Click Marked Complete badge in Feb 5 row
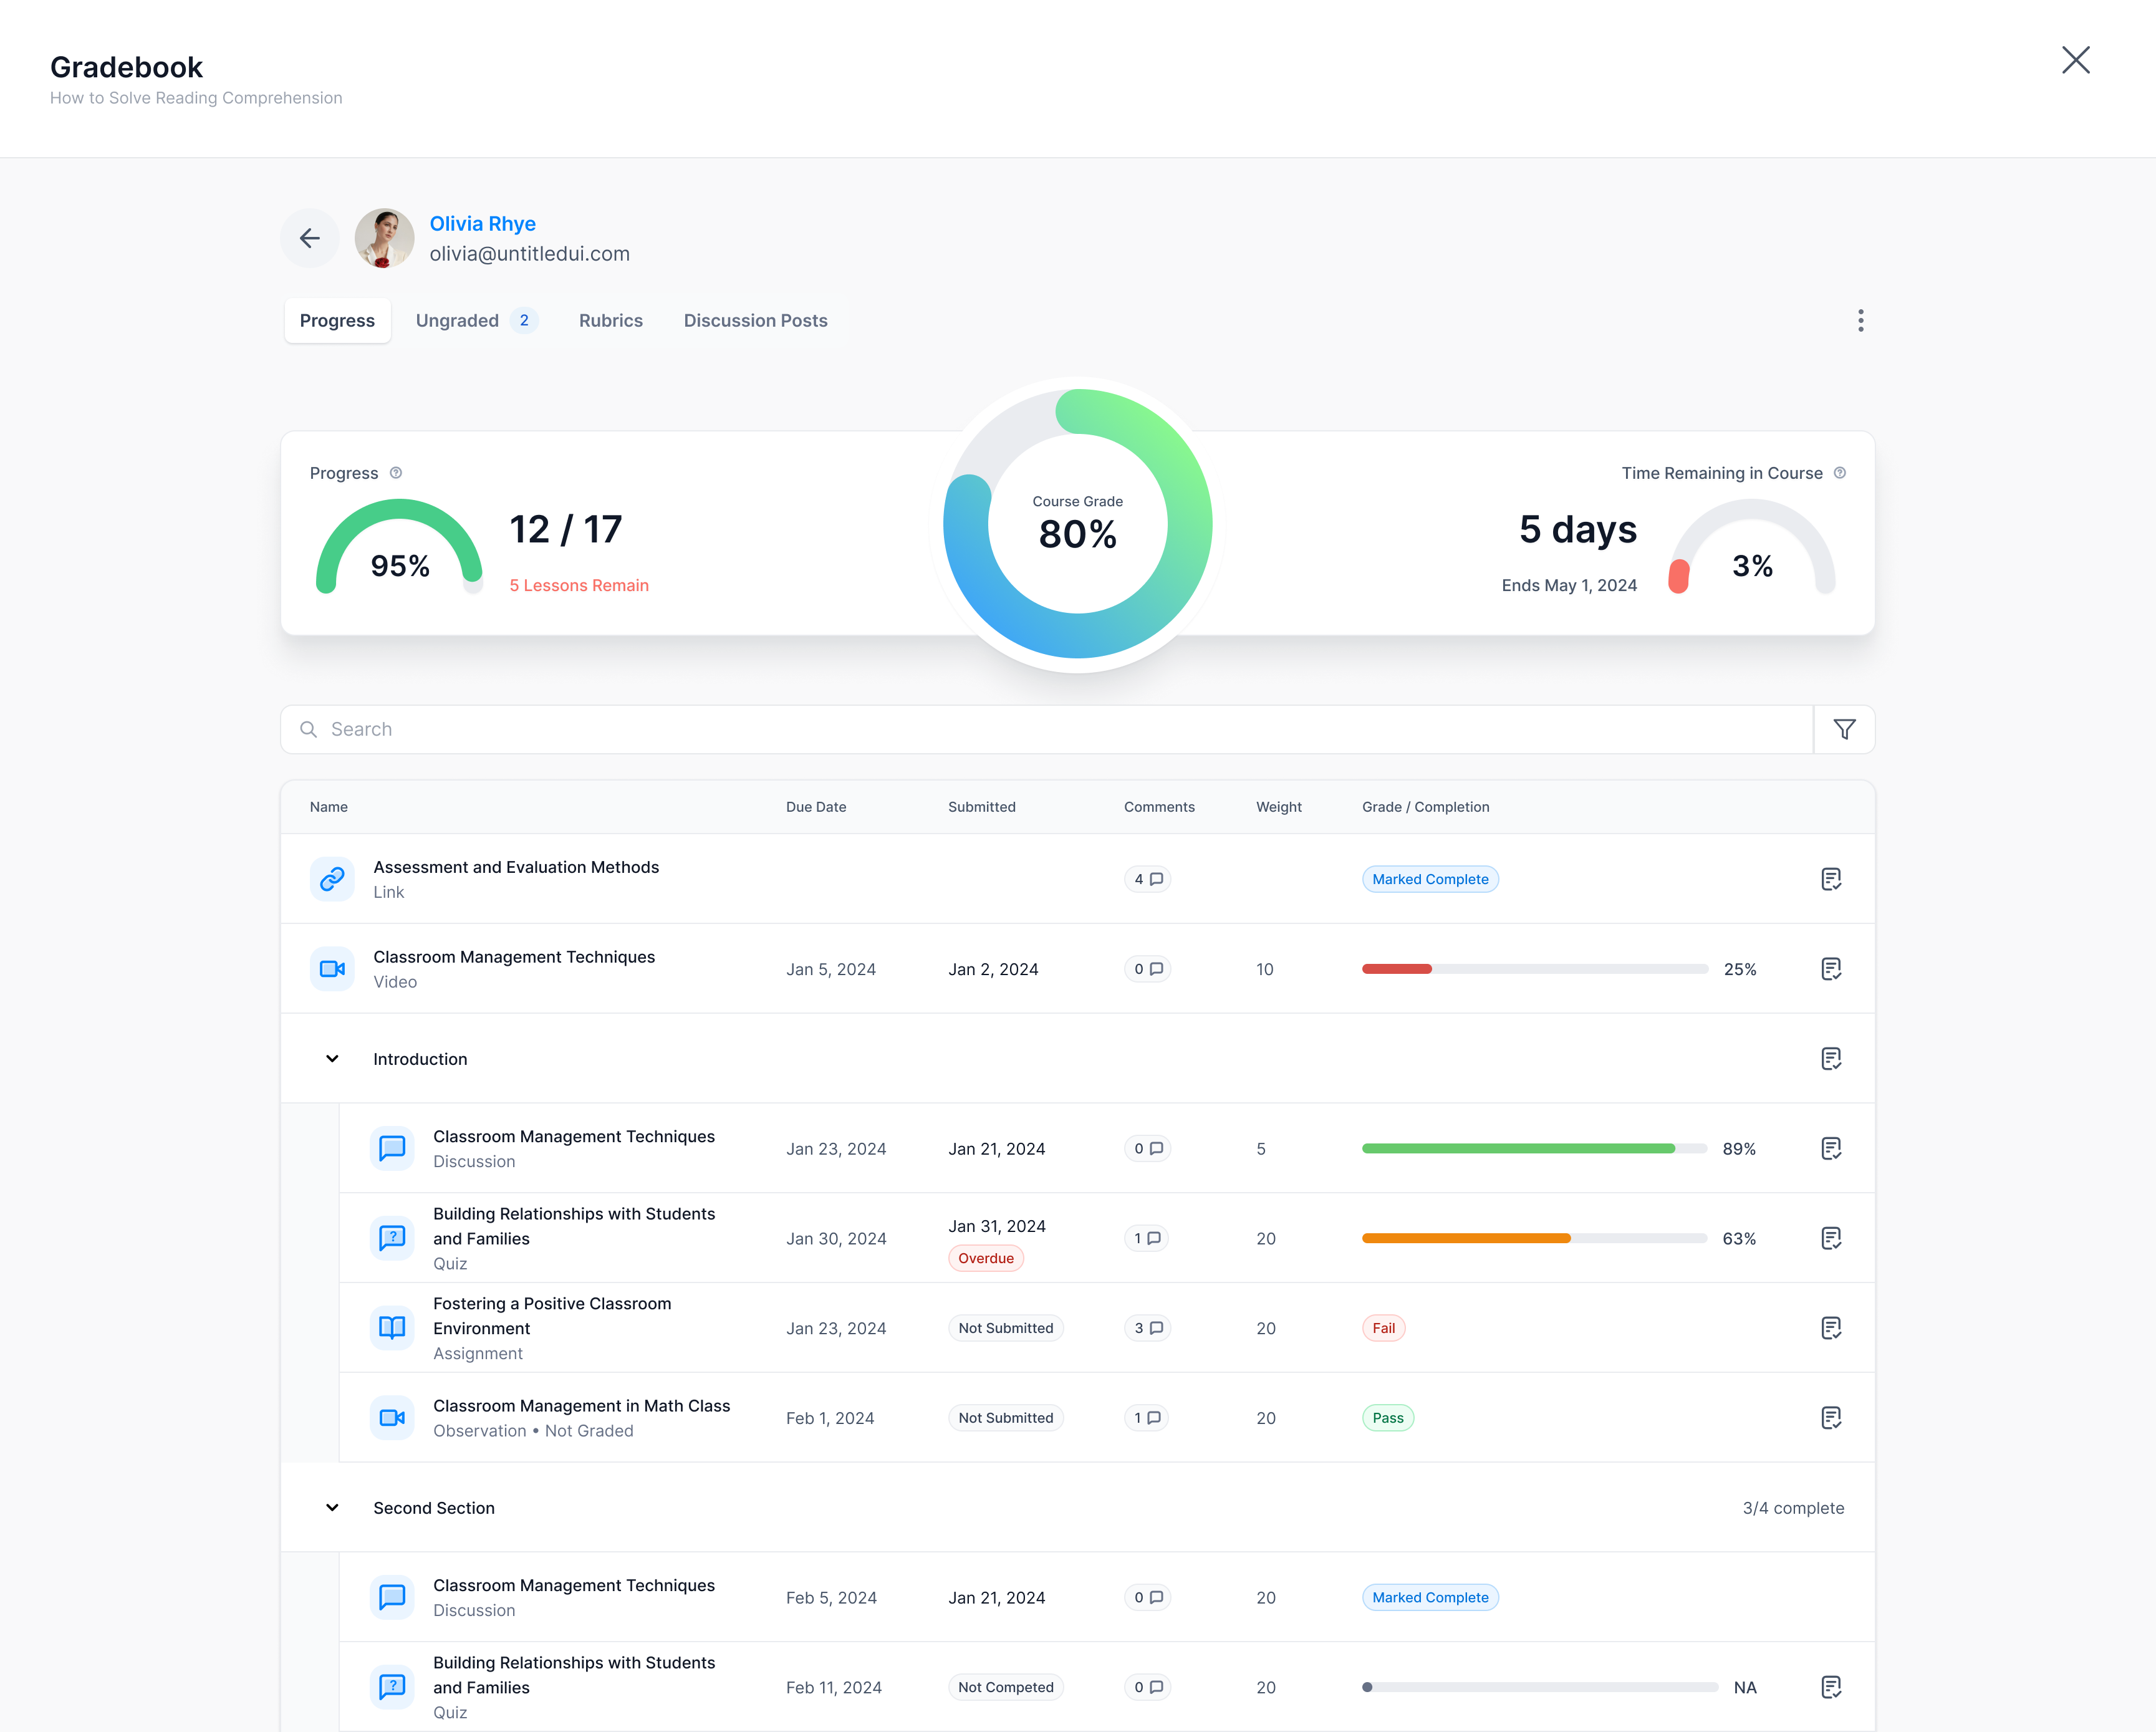 click(x=1430, y=1597)
